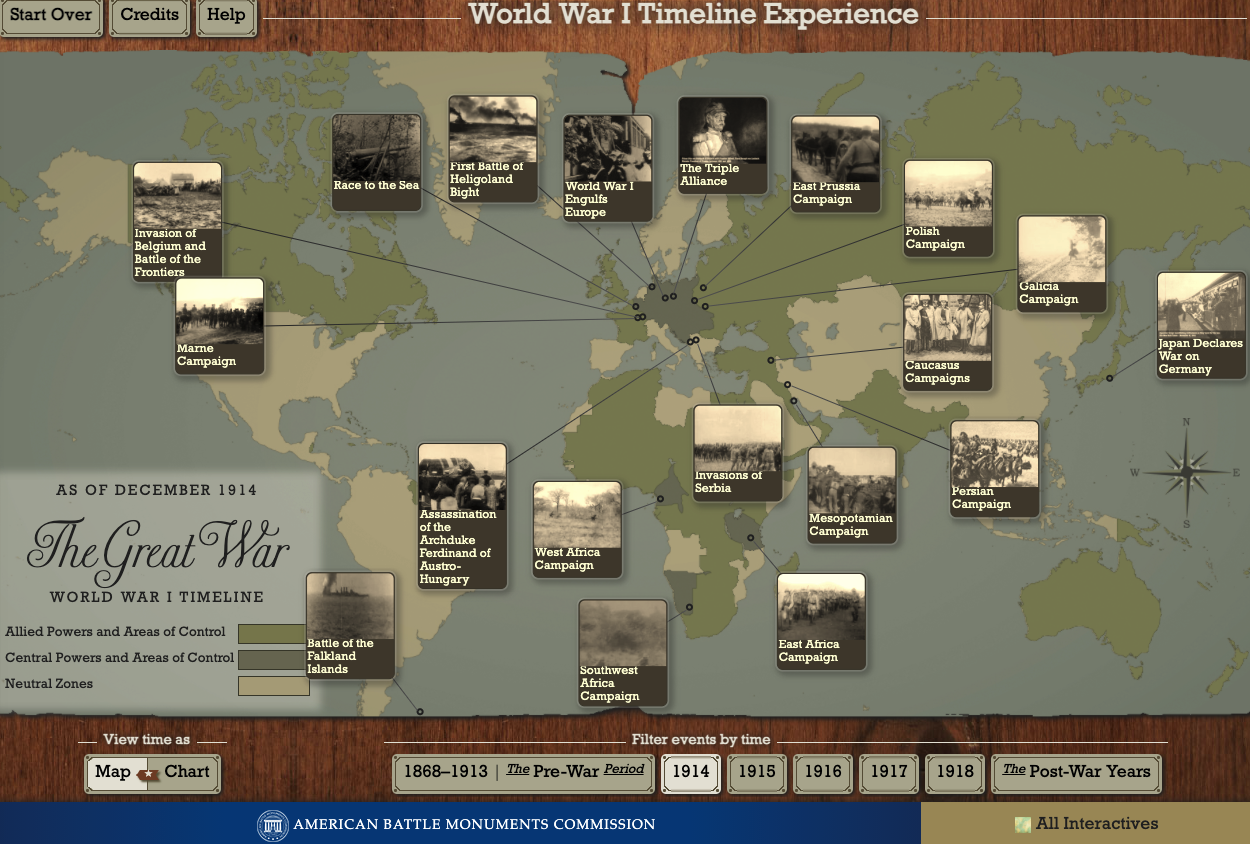Filter events by year 1916

point(823,772)
